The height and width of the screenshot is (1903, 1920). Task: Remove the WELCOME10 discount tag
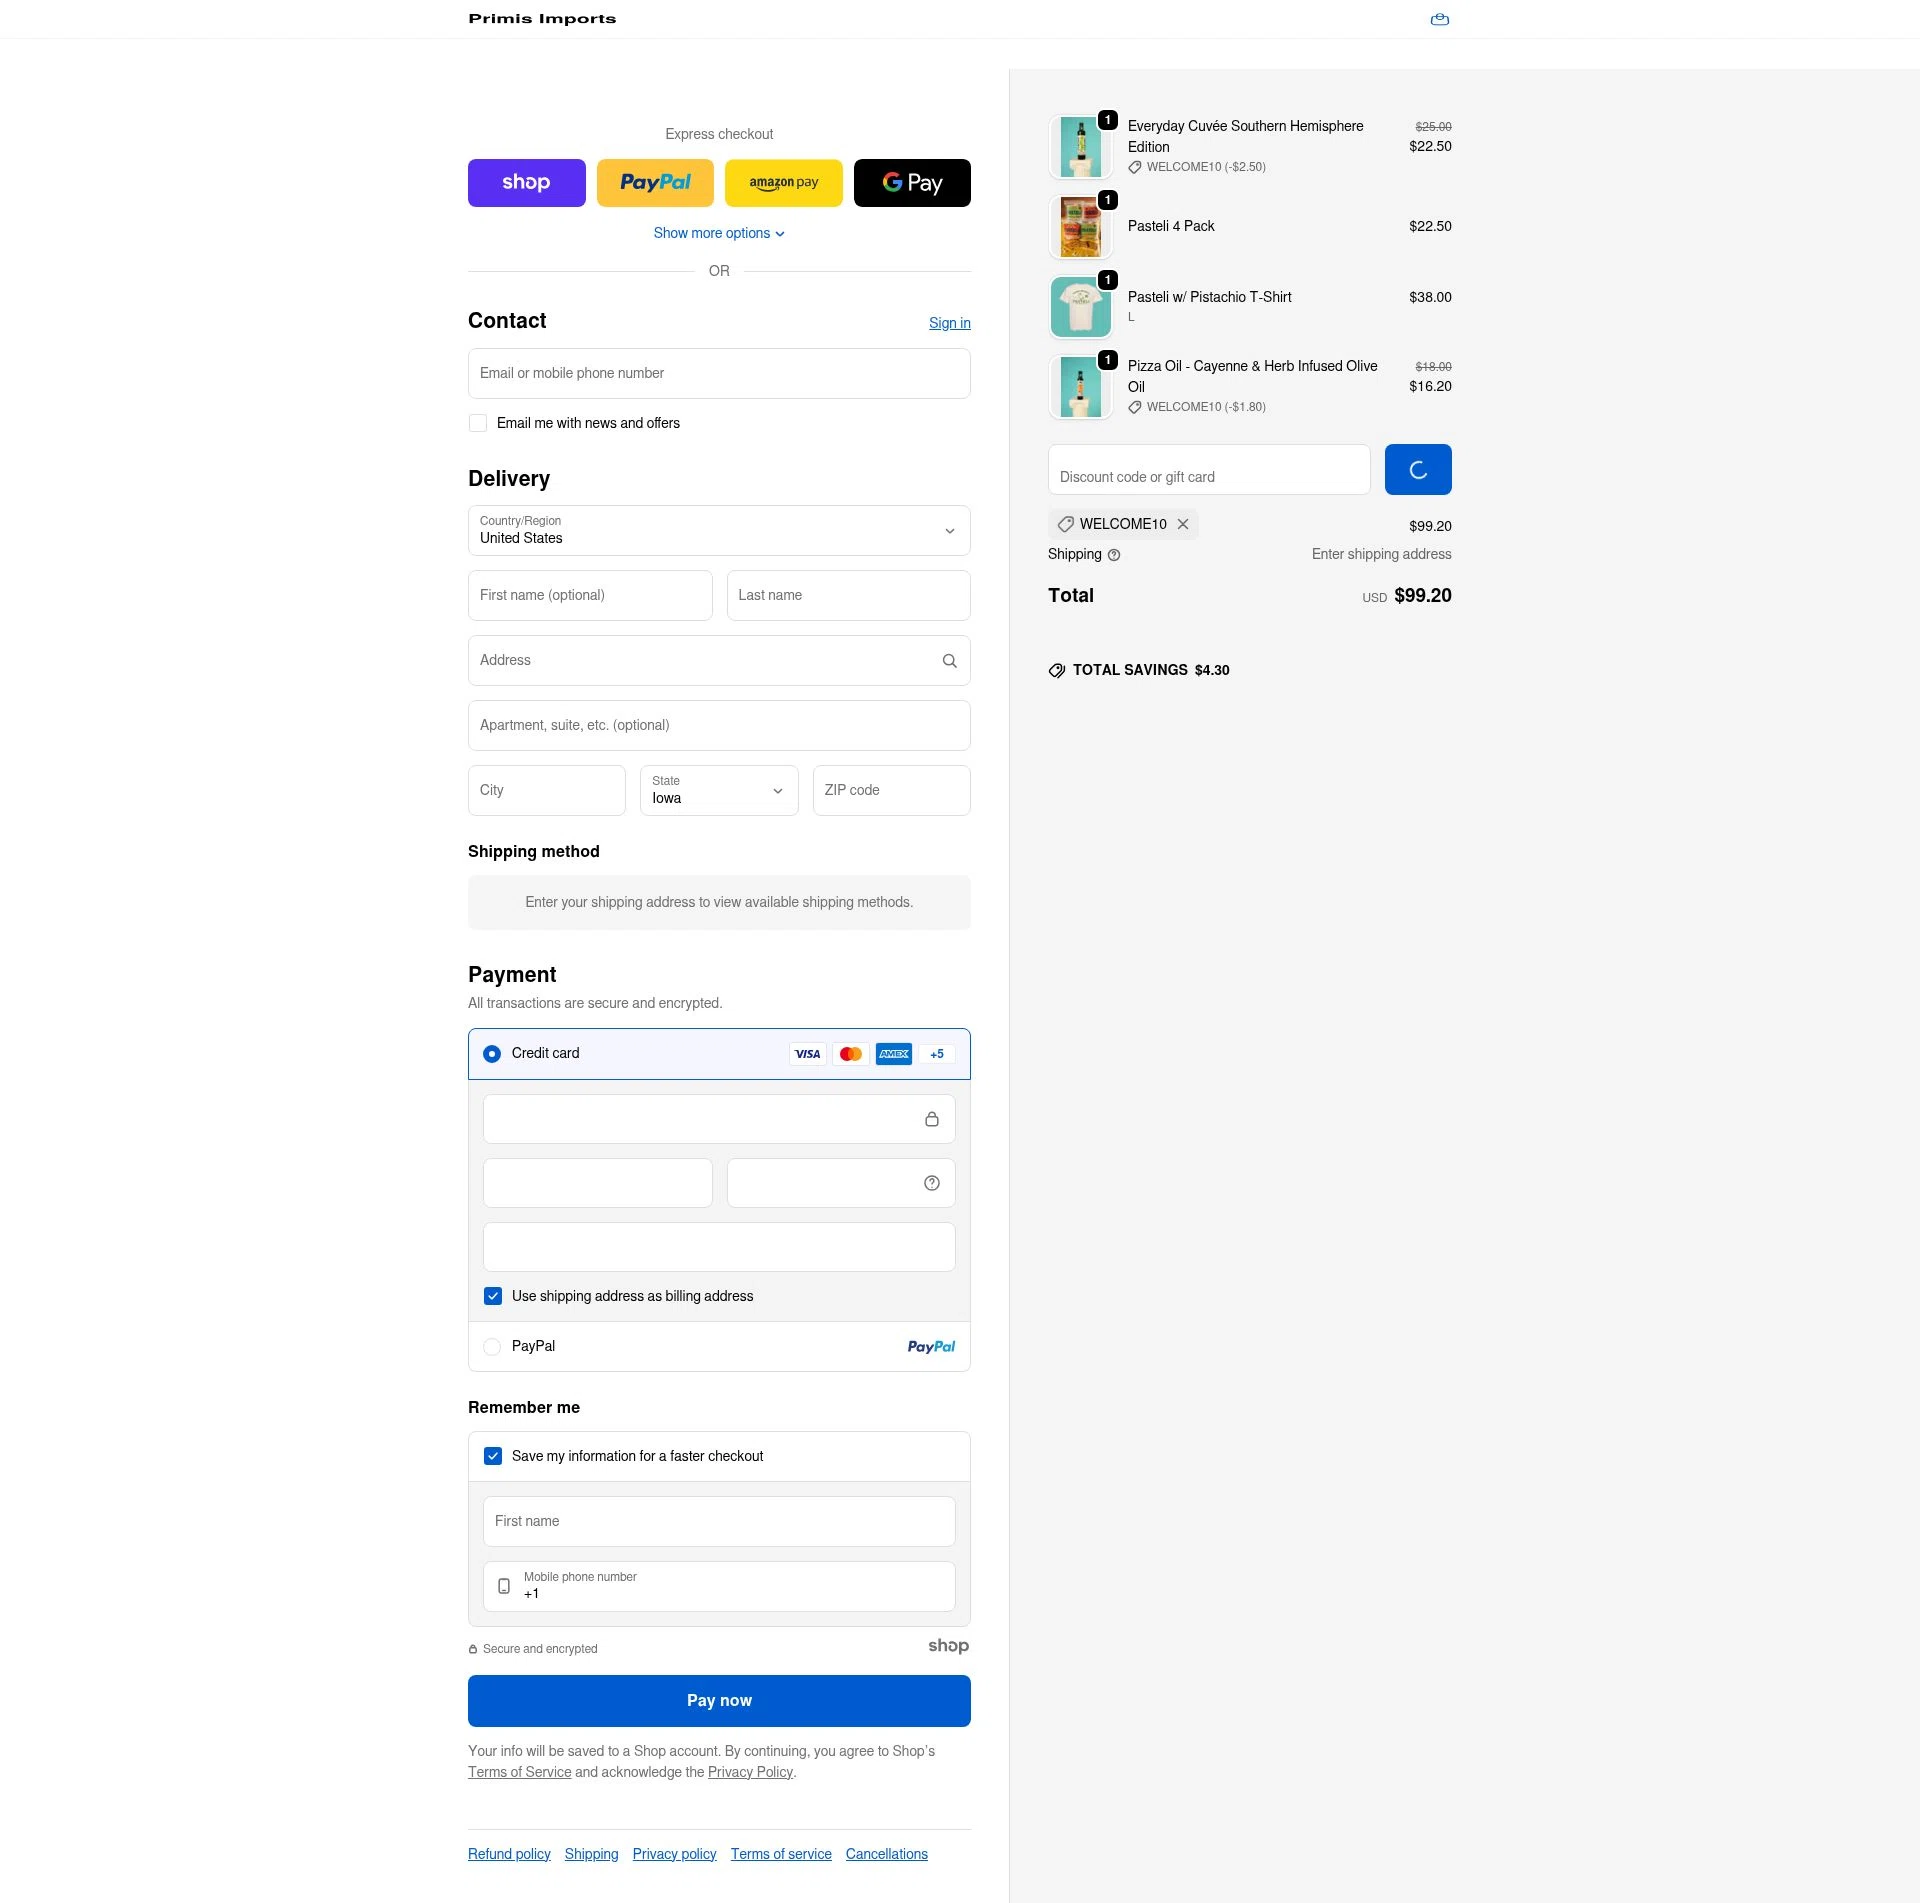(x=1183, y=524)
